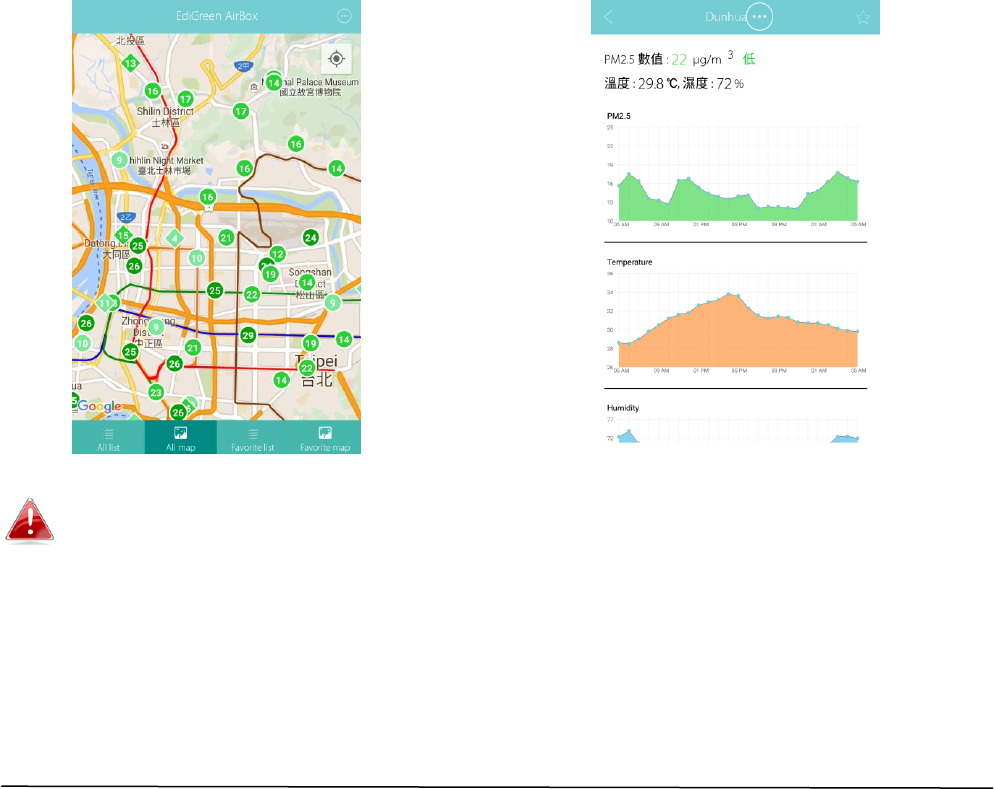Screen dimensions: 994x789
Task: Tap marker 9 beside Shilin Night Market
Action: (x=119, y=160)
